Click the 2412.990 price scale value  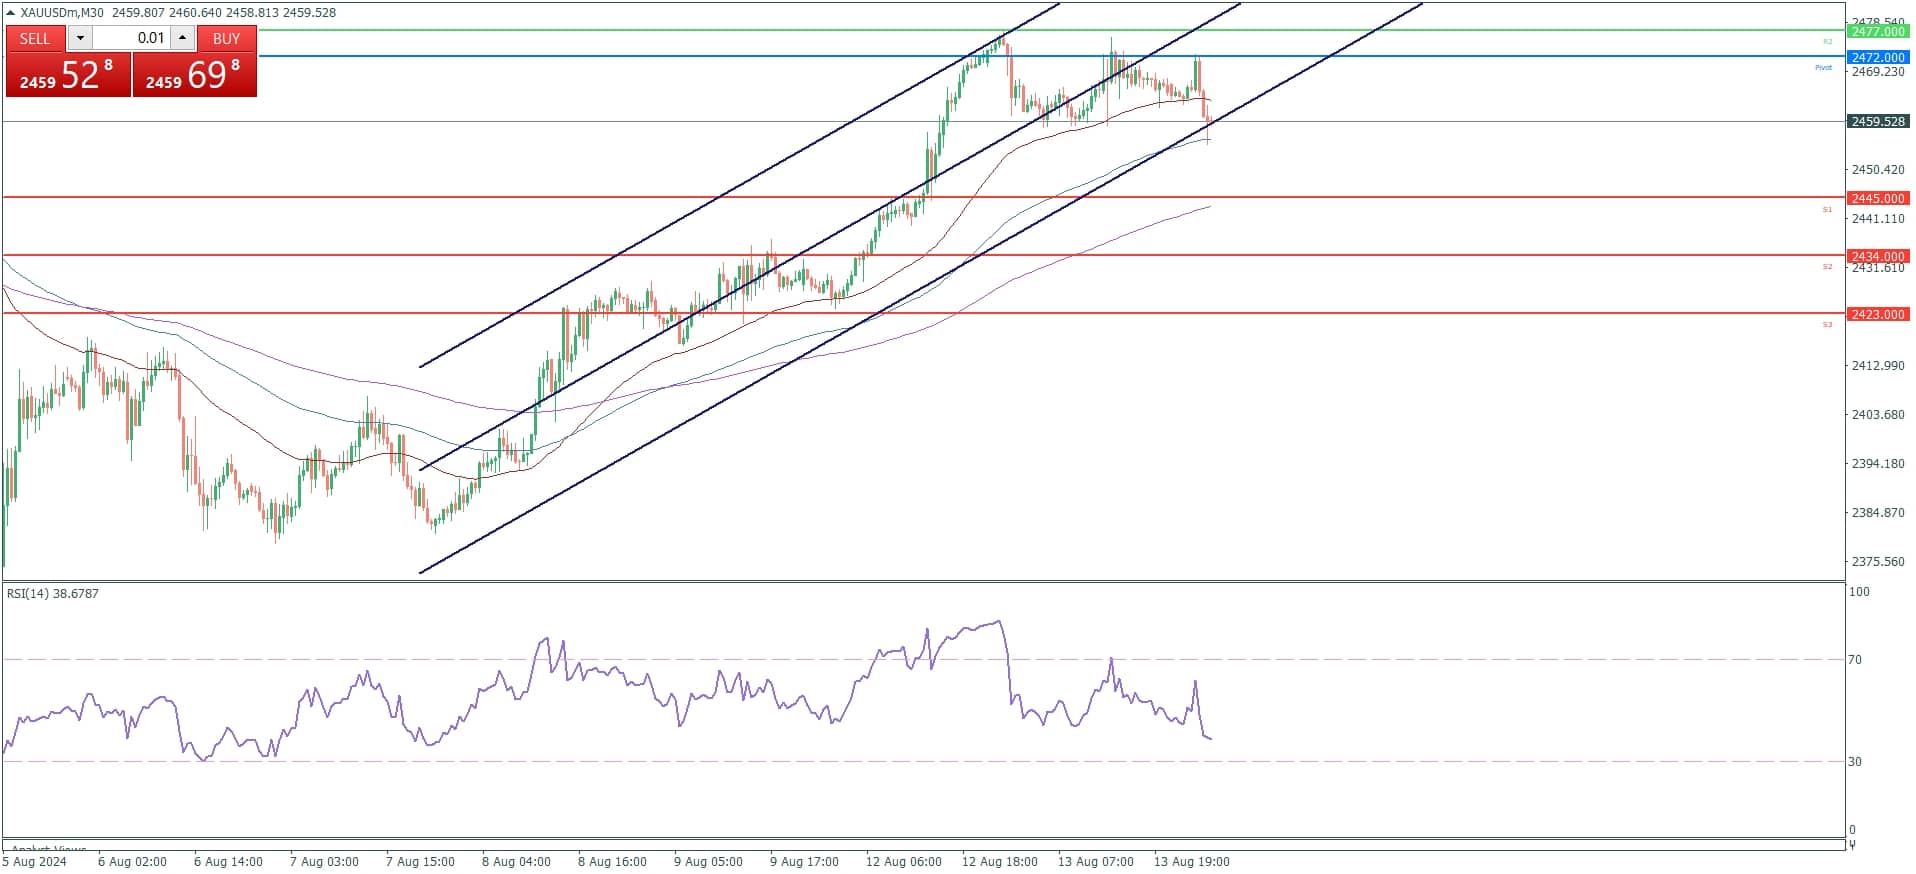1878,365
